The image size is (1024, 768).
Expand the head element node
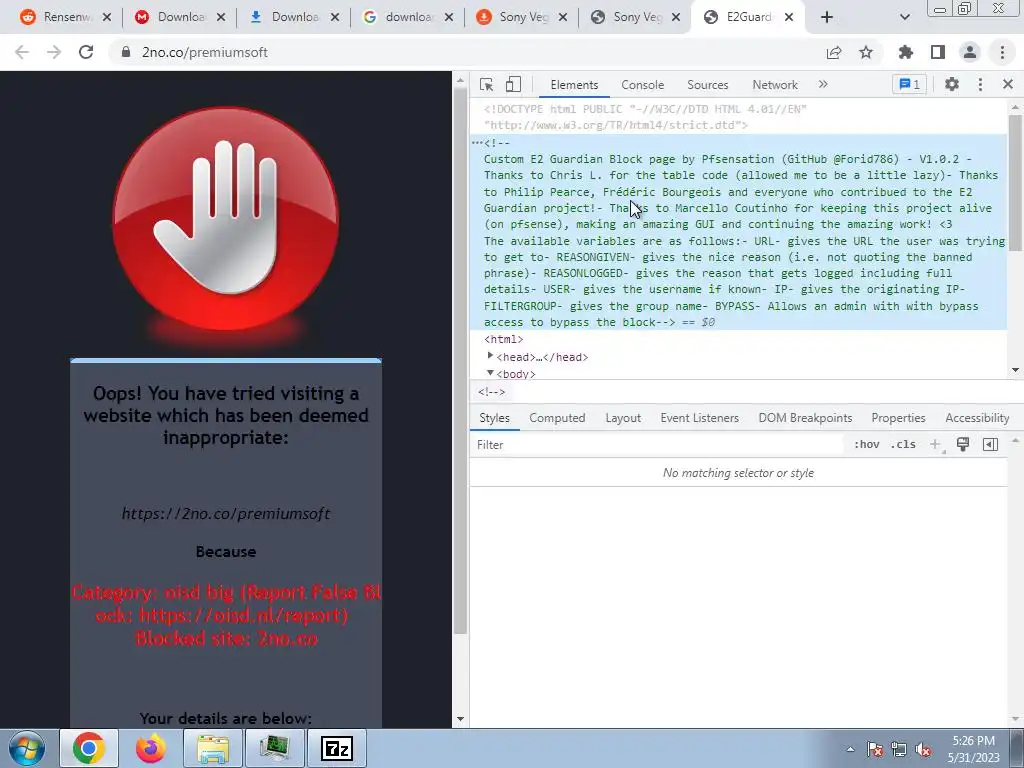click(x=490, y=356)
